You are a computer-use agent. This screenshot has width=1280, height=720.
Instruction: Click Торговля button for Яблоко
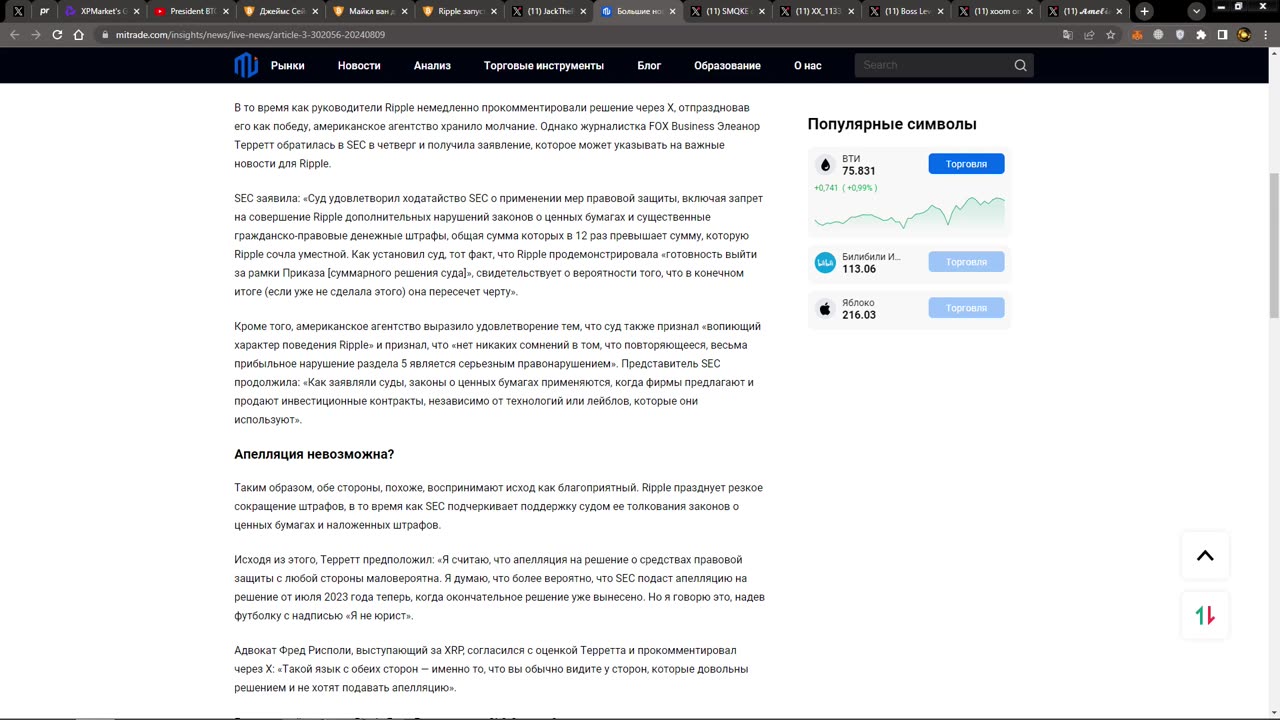[x=966, y=308]
